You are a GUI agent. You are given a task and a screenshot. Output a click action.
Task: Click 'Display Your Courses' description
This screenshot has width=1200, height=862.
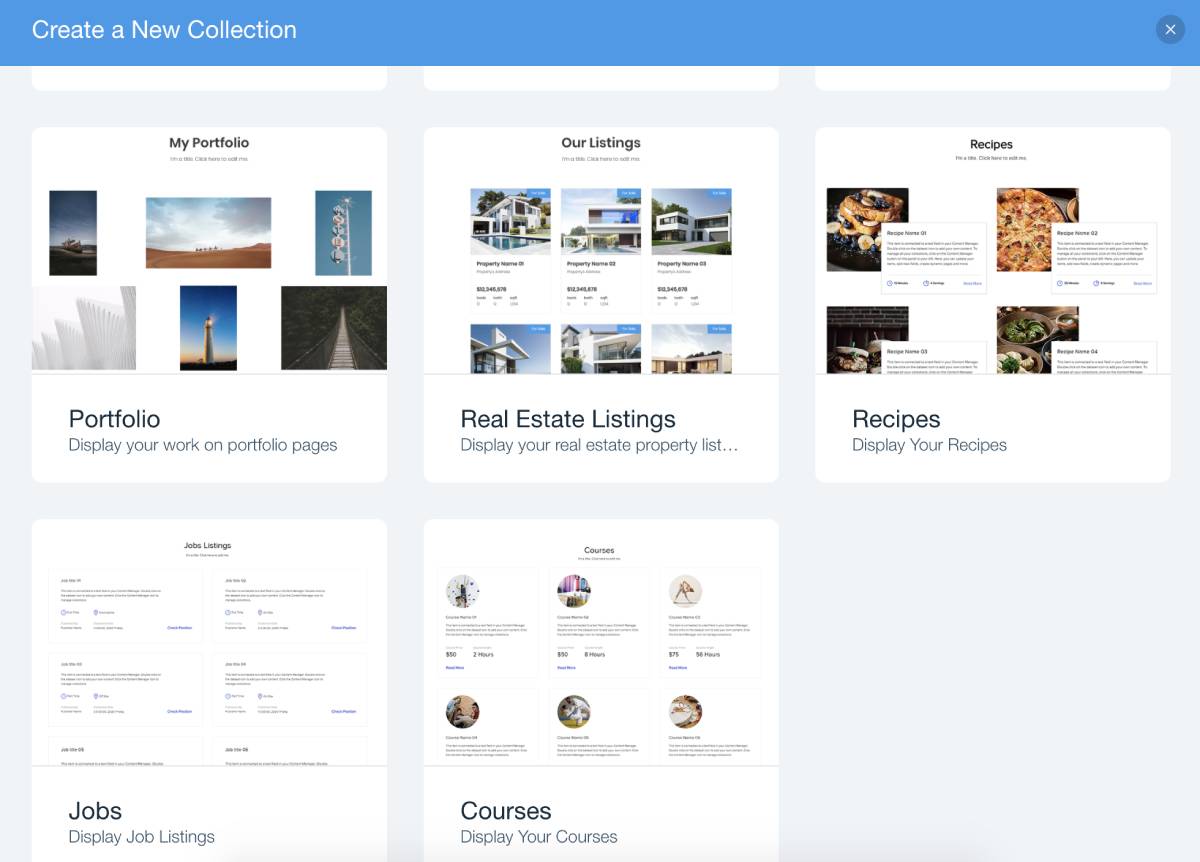pyautogui.click(x=539, y=837)
